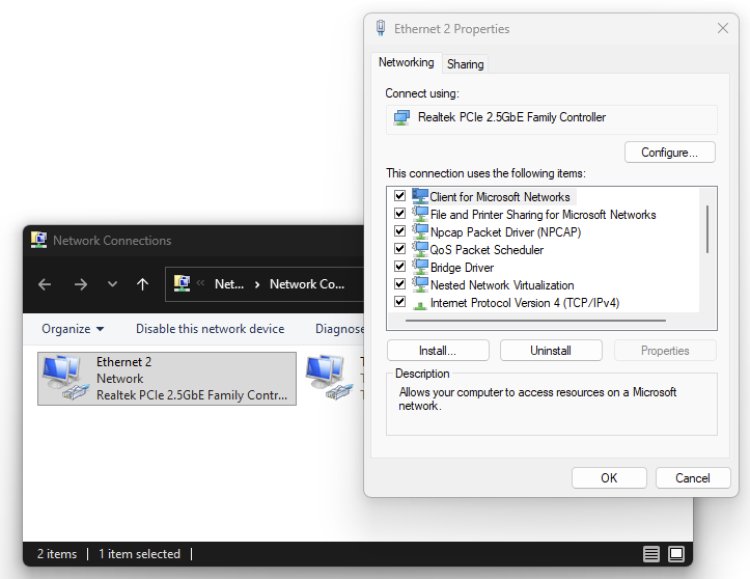
Task: Select the Client for Microsoft Networks icon
Action: [x=420, y=197]
